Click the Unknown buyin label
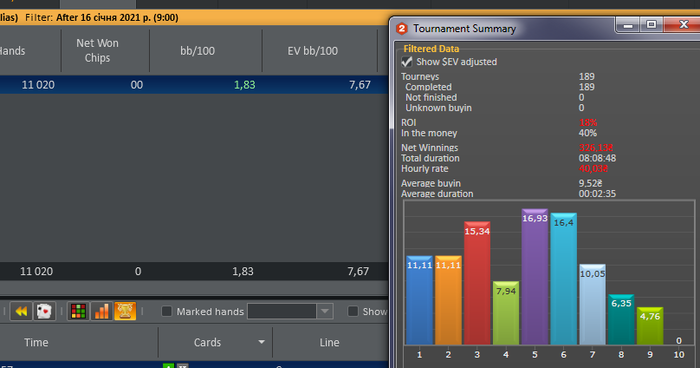700x368 pixels. click(438, 108)
